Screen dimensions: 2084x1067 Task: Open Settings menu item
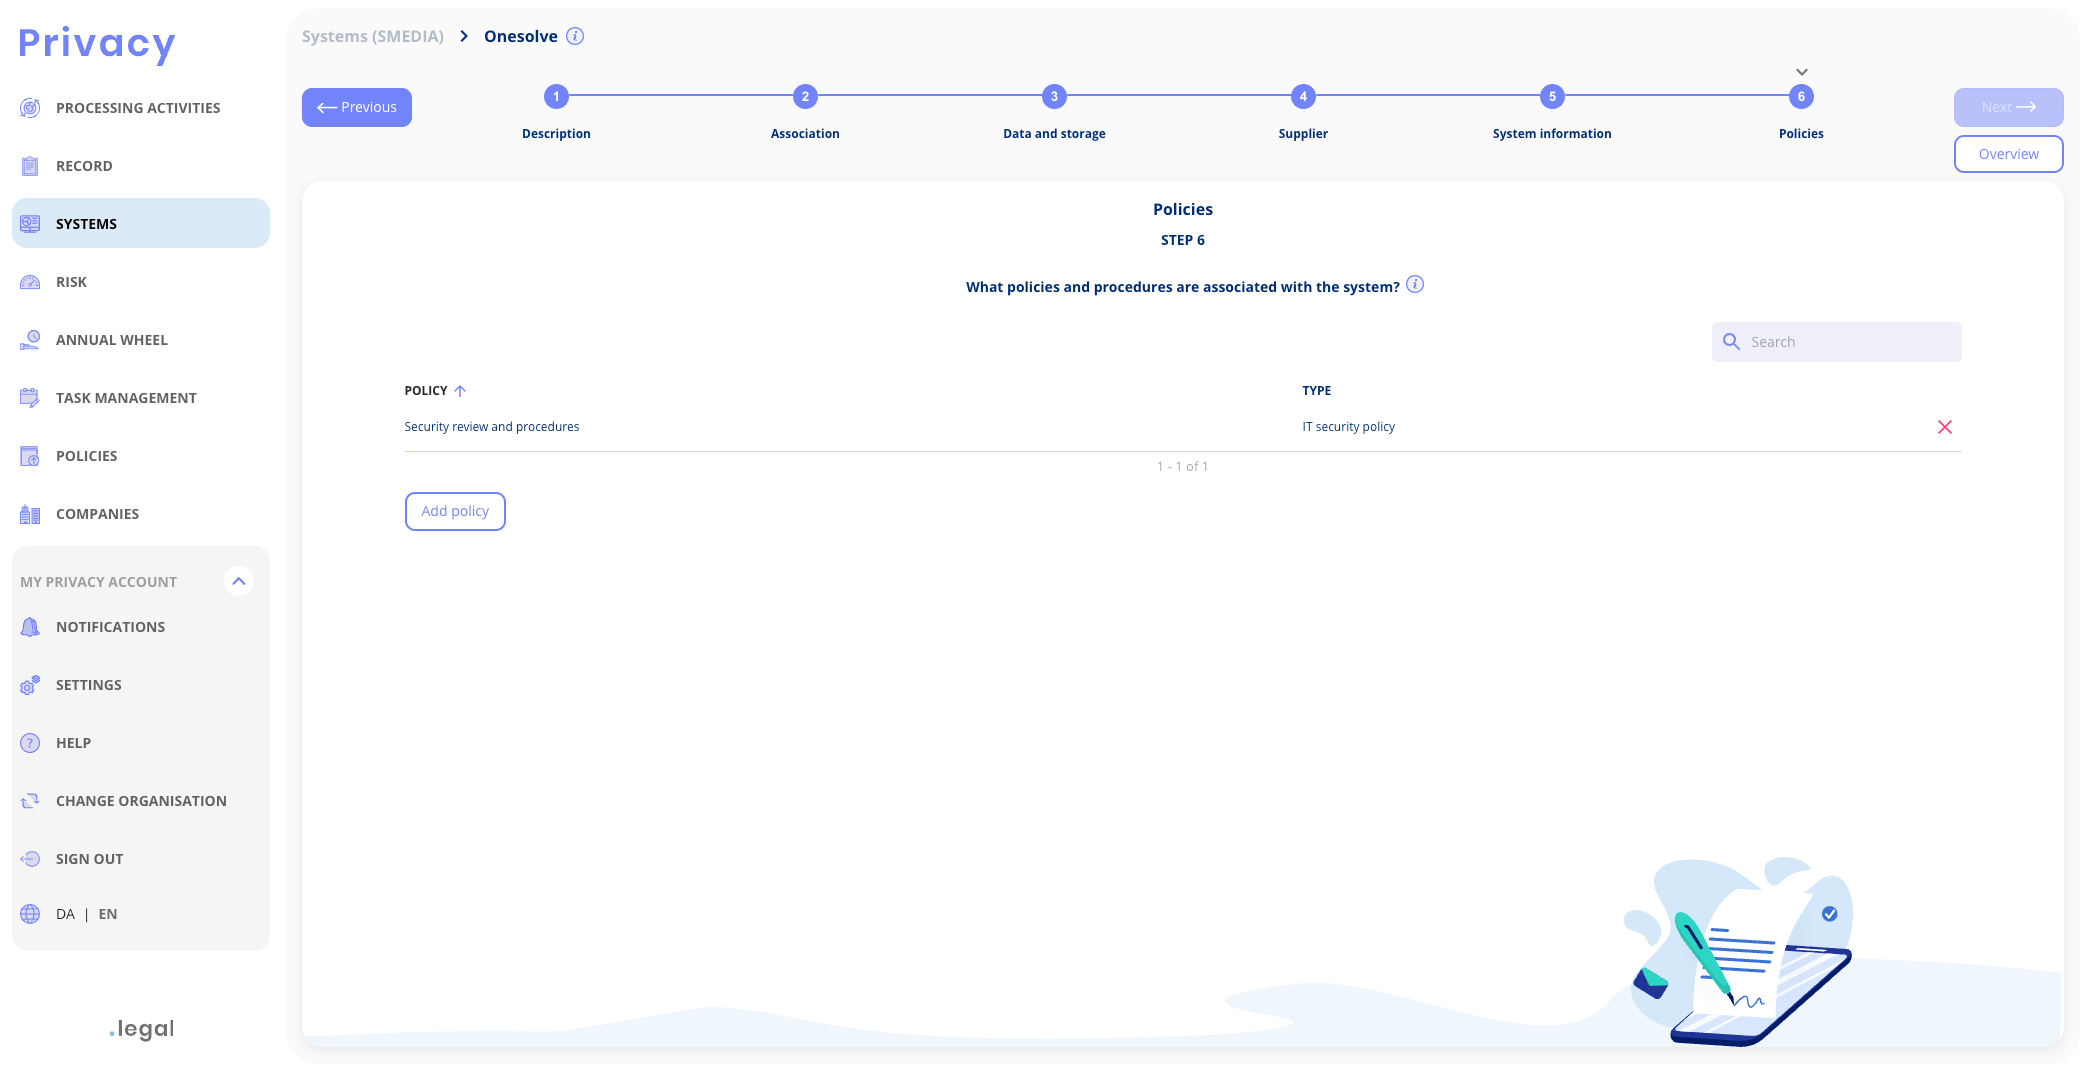(x=141, y=685)
